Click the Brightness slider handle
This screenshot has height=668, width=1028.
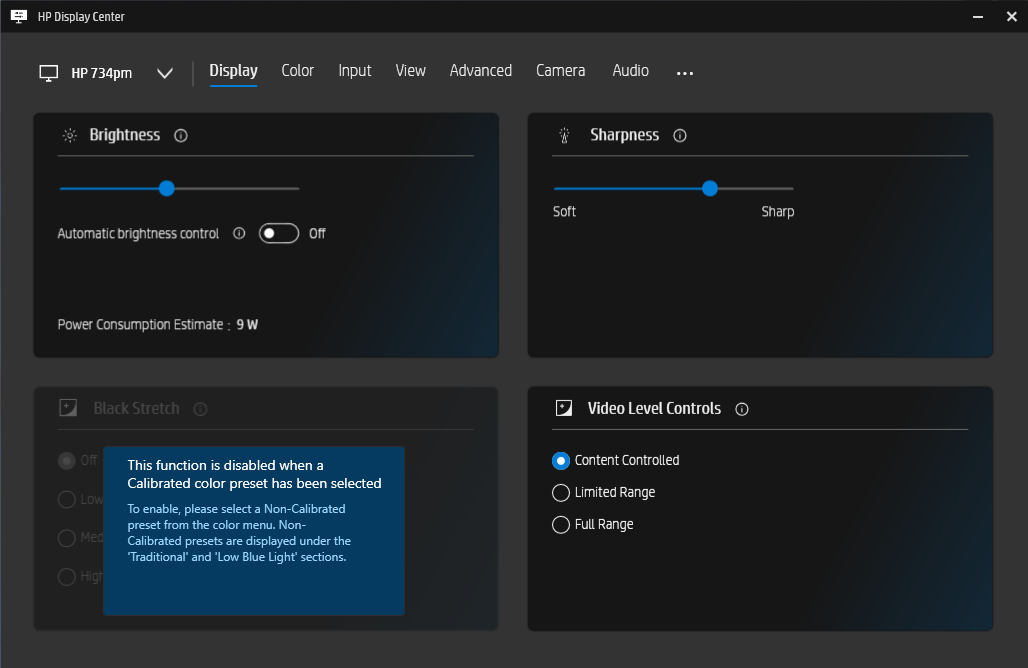click(x=167, y=189)
